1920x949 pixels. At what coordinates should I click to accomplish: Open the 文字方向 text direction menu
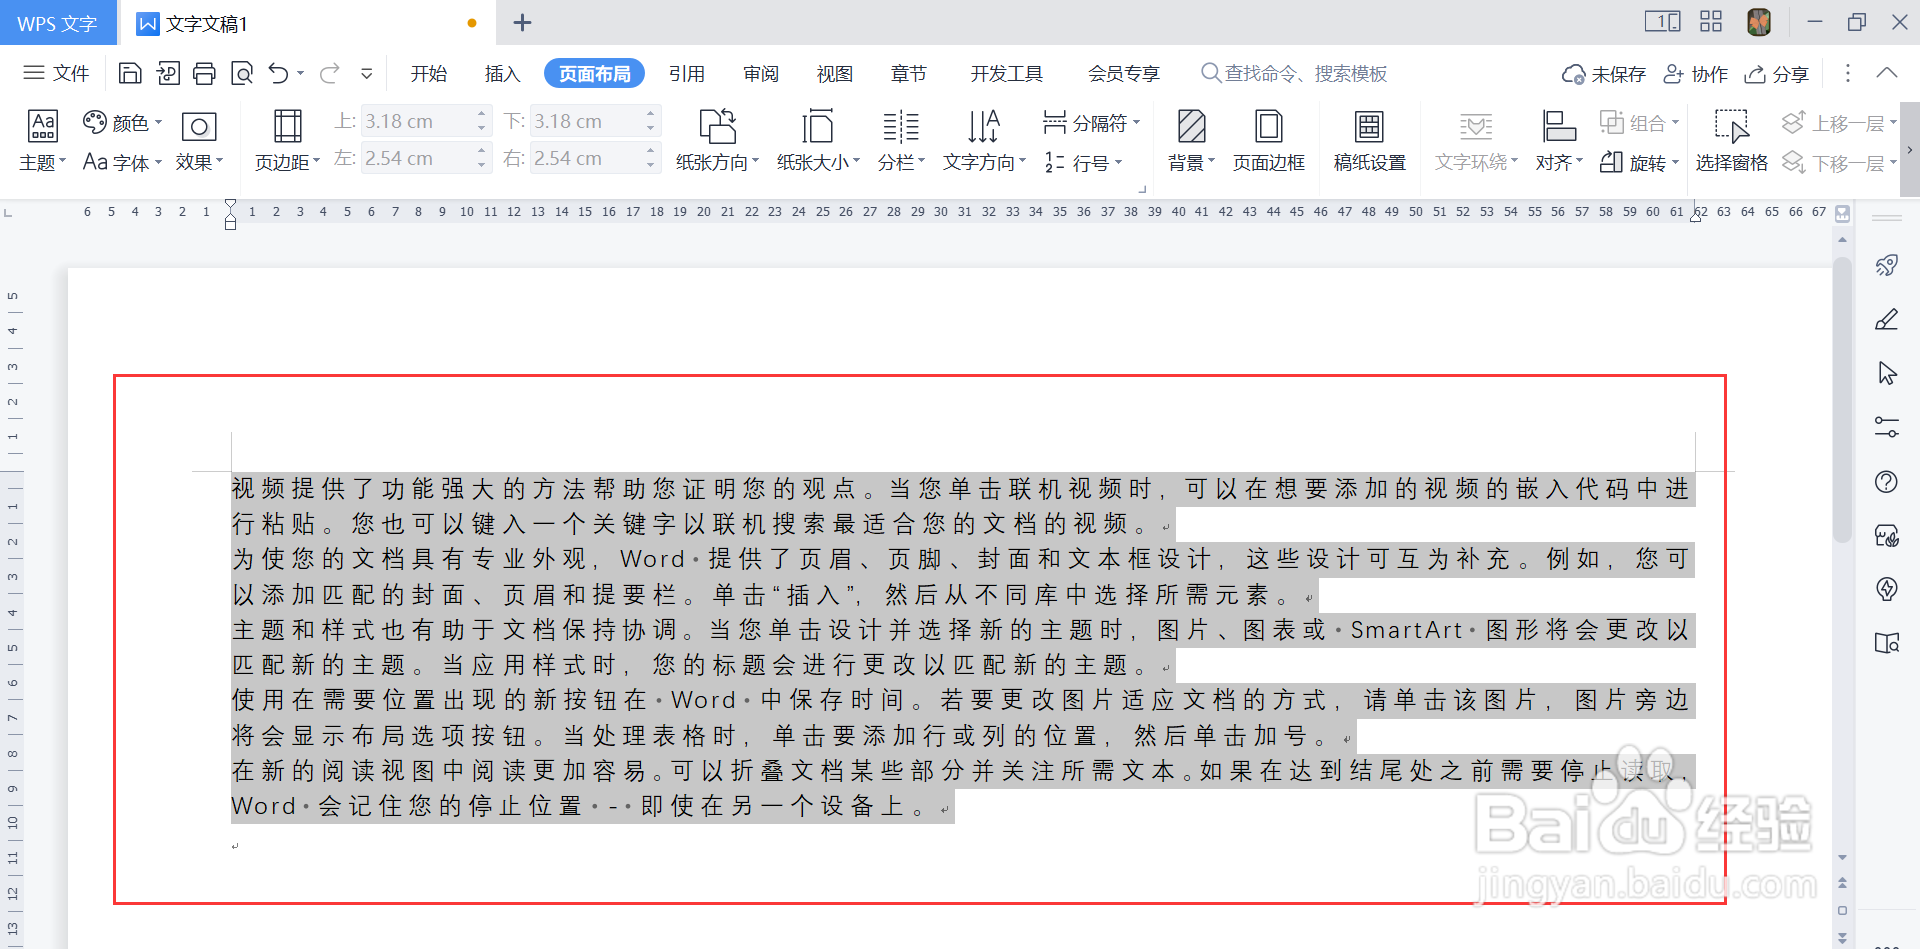(x=984, y=140)
